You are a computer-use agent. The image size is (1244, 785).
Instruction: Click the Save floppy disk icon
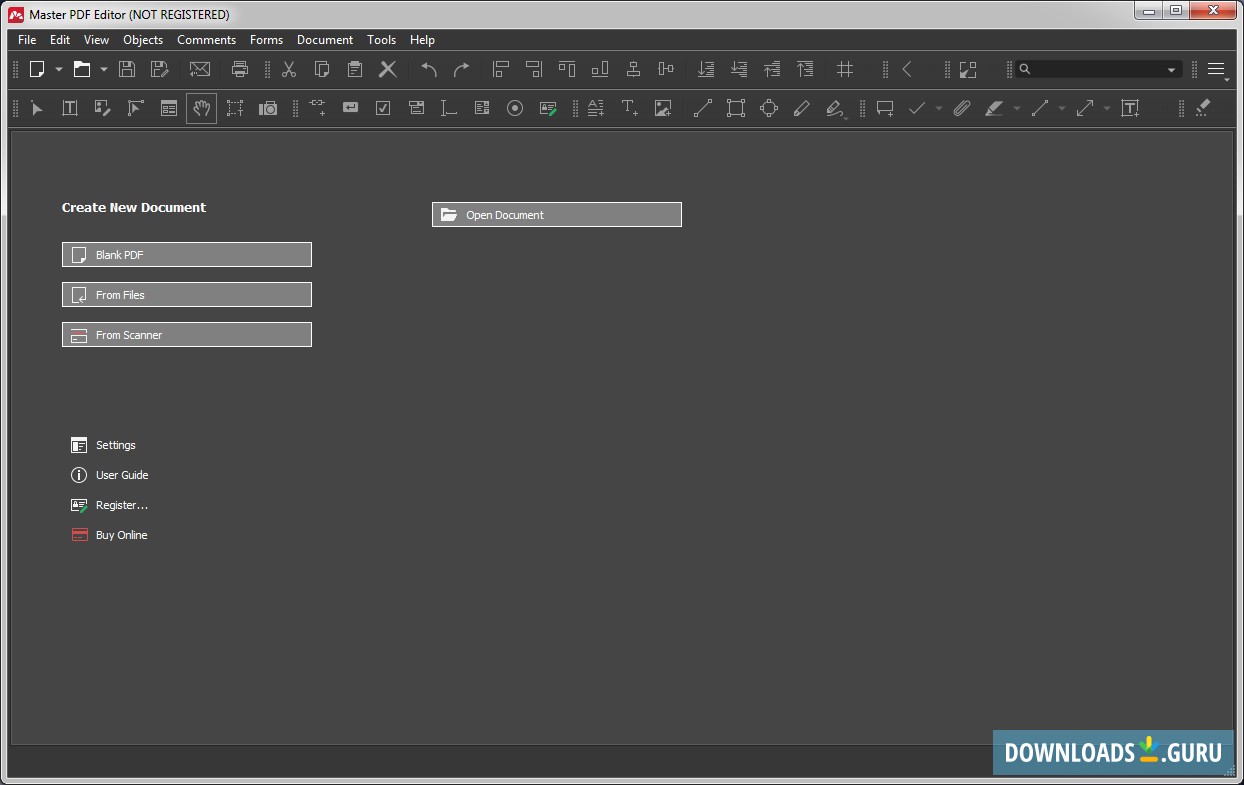tap(127, 69)
